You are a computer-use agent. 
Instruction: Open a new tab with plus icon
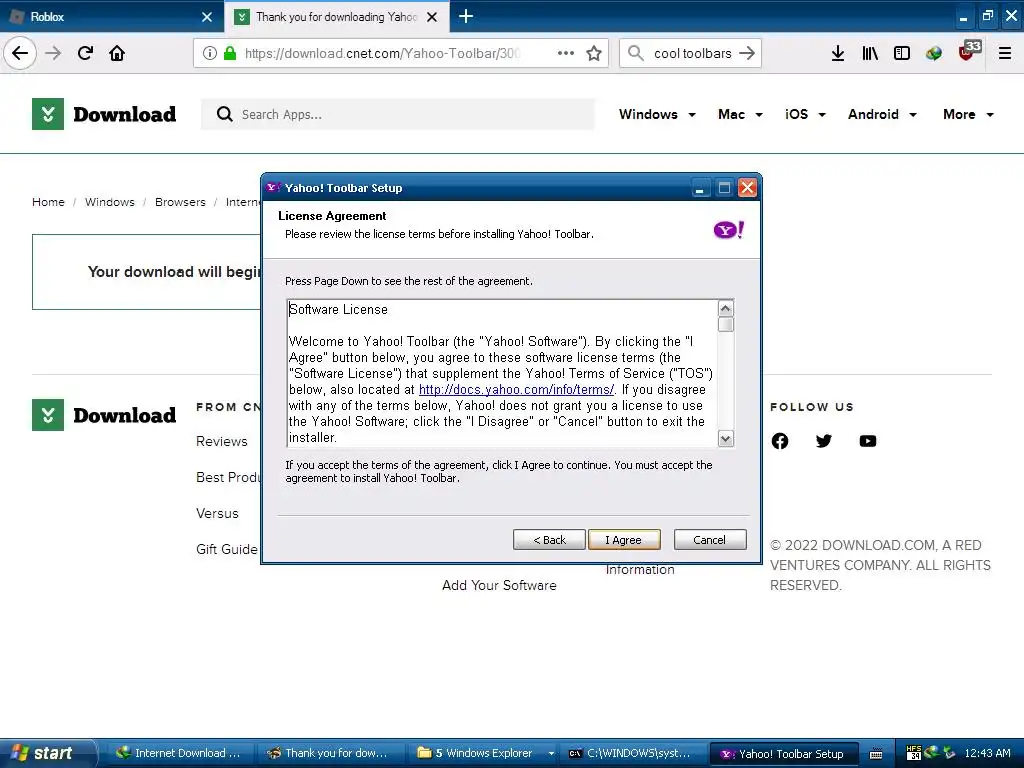(466, 16)
